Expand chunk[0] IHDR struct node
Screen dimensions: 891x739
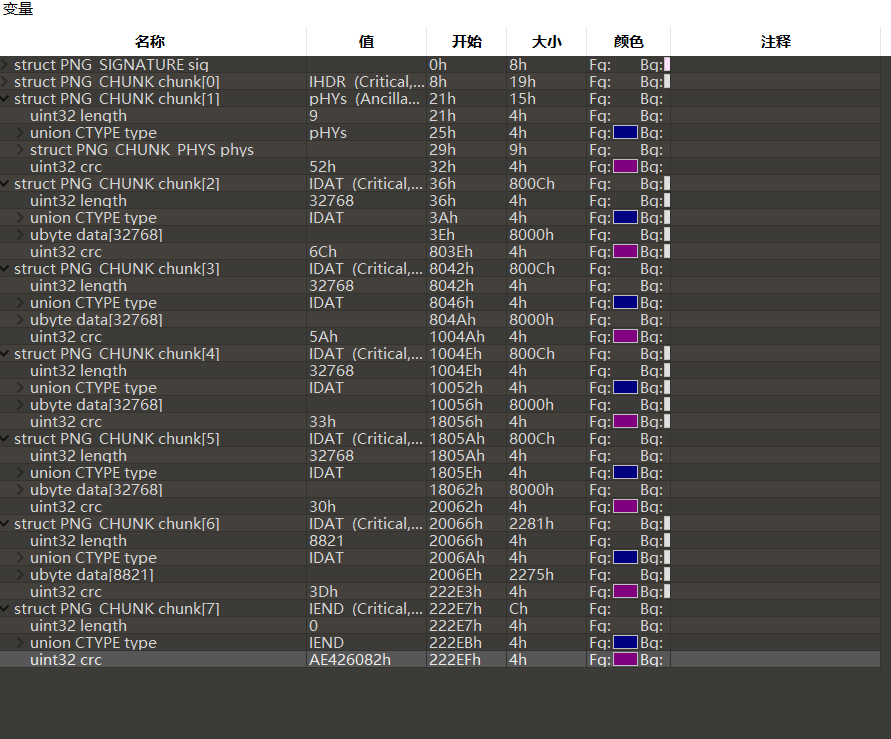tap(5, 82)
